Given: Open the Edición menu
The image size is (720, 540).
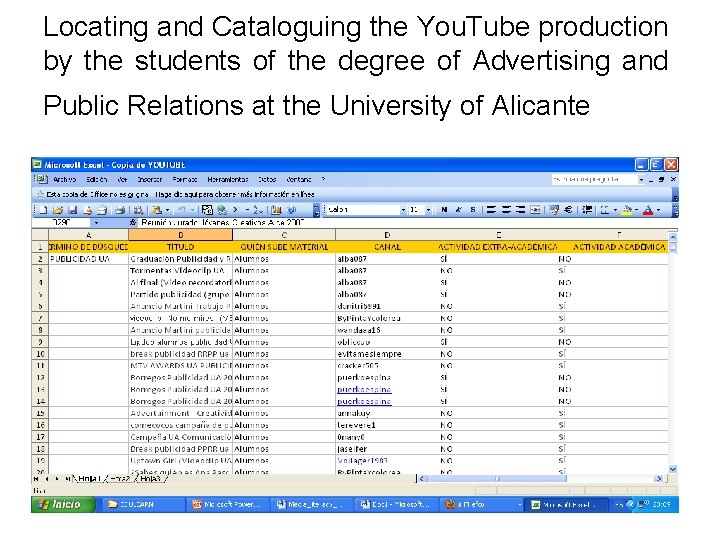Looking at the screenshot, I should [x=96, y=180].
